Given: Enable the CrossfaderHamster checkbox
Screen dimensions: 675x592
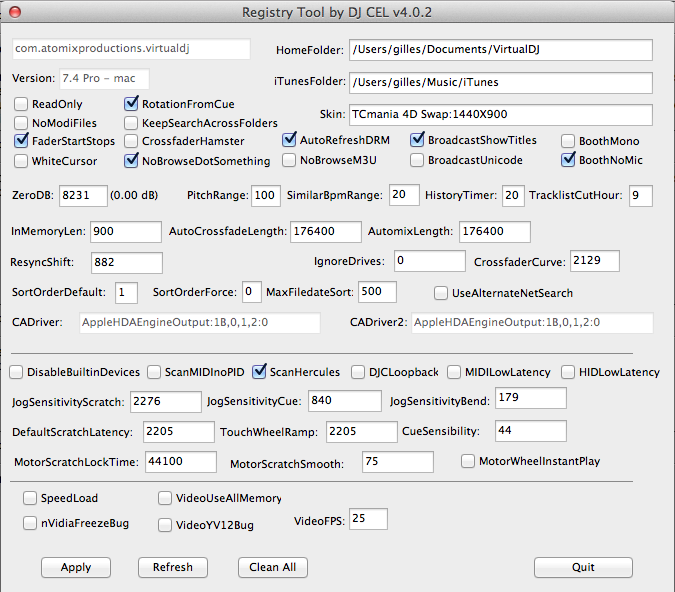Looking at the screenshot, I should tap(131, 141).
